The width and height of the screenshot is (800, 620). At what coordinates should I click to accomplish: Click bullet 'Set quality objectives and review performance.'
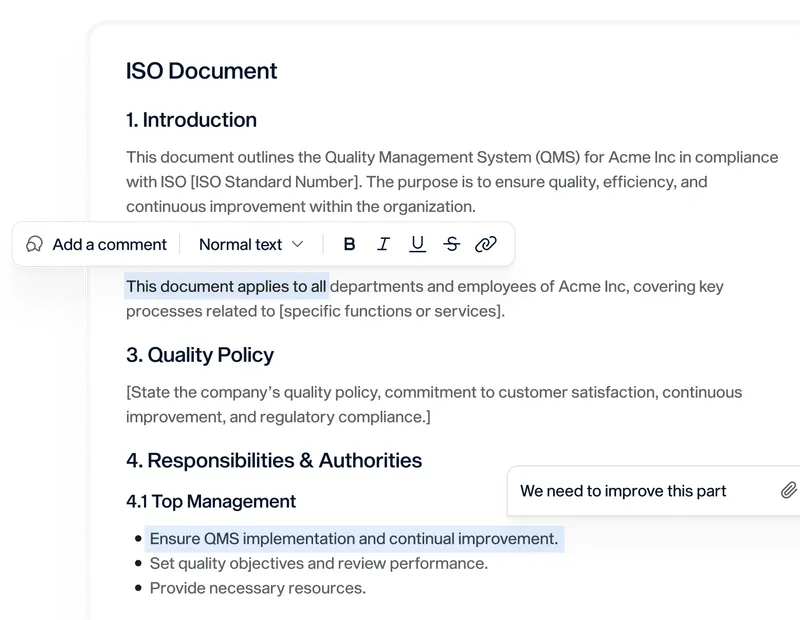point(319,563)
